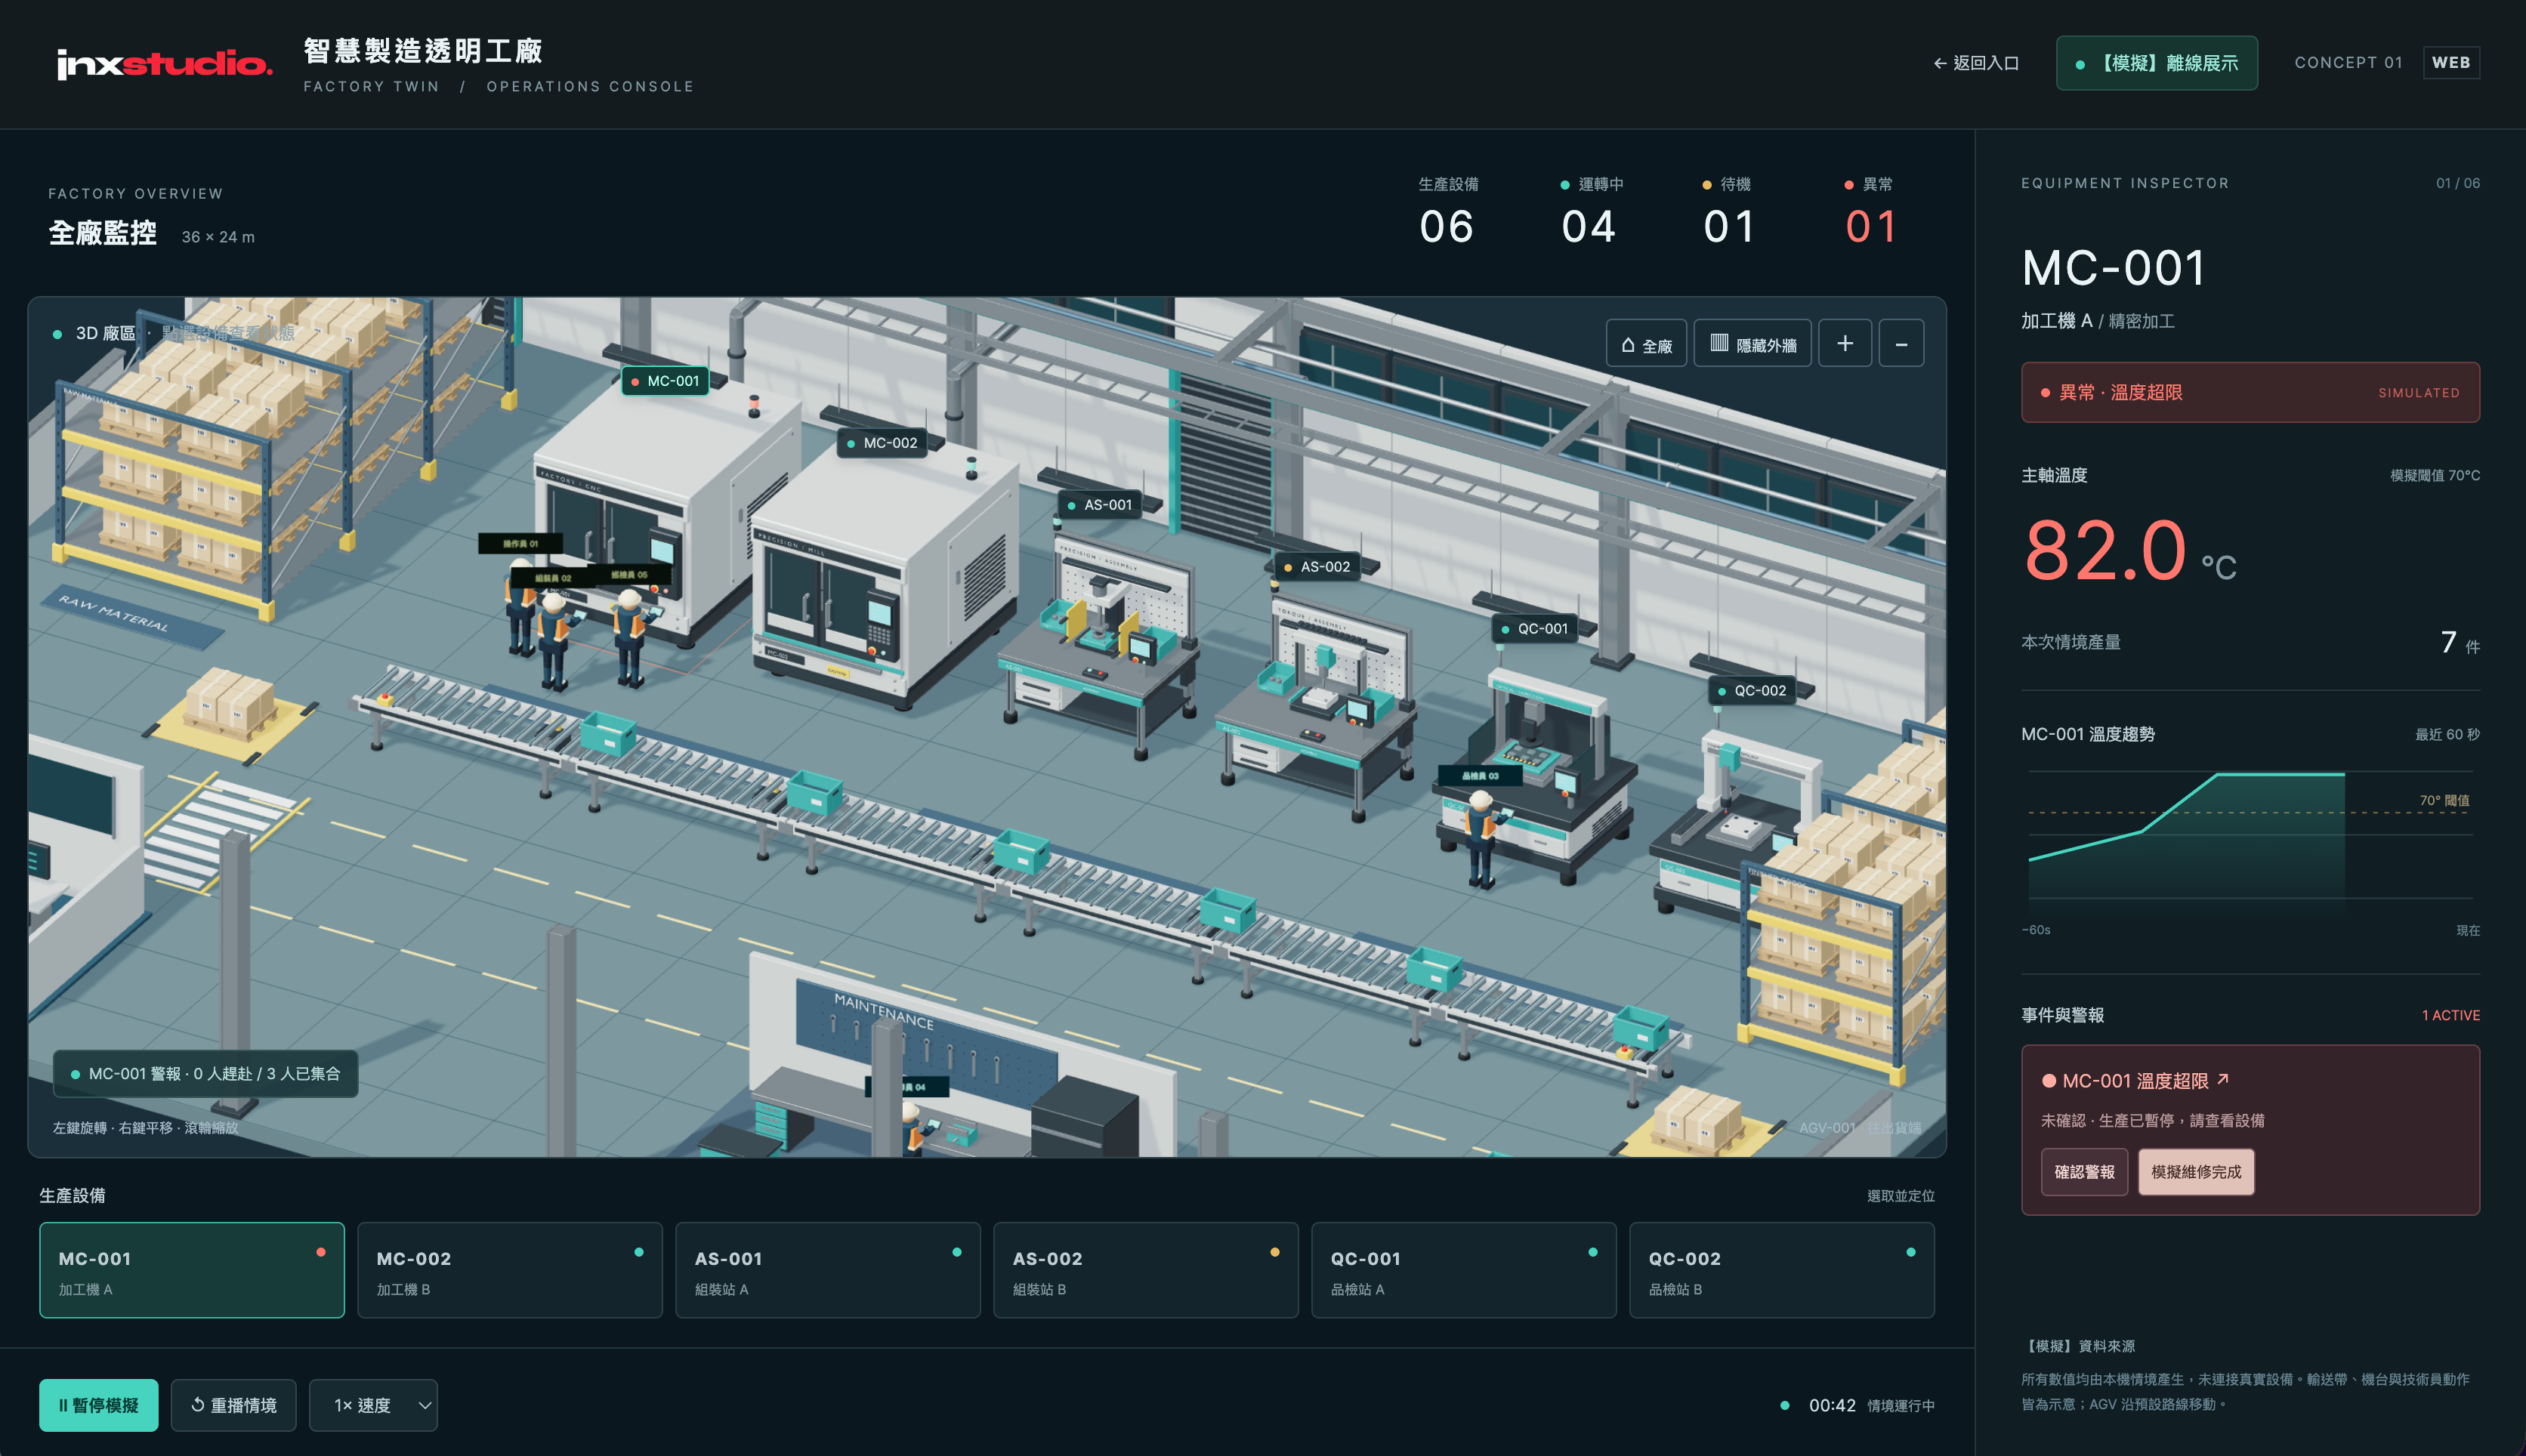2526x1456 pixels.
Task: Open the 1× 速度 speed dropdown
Action: 373,1405
